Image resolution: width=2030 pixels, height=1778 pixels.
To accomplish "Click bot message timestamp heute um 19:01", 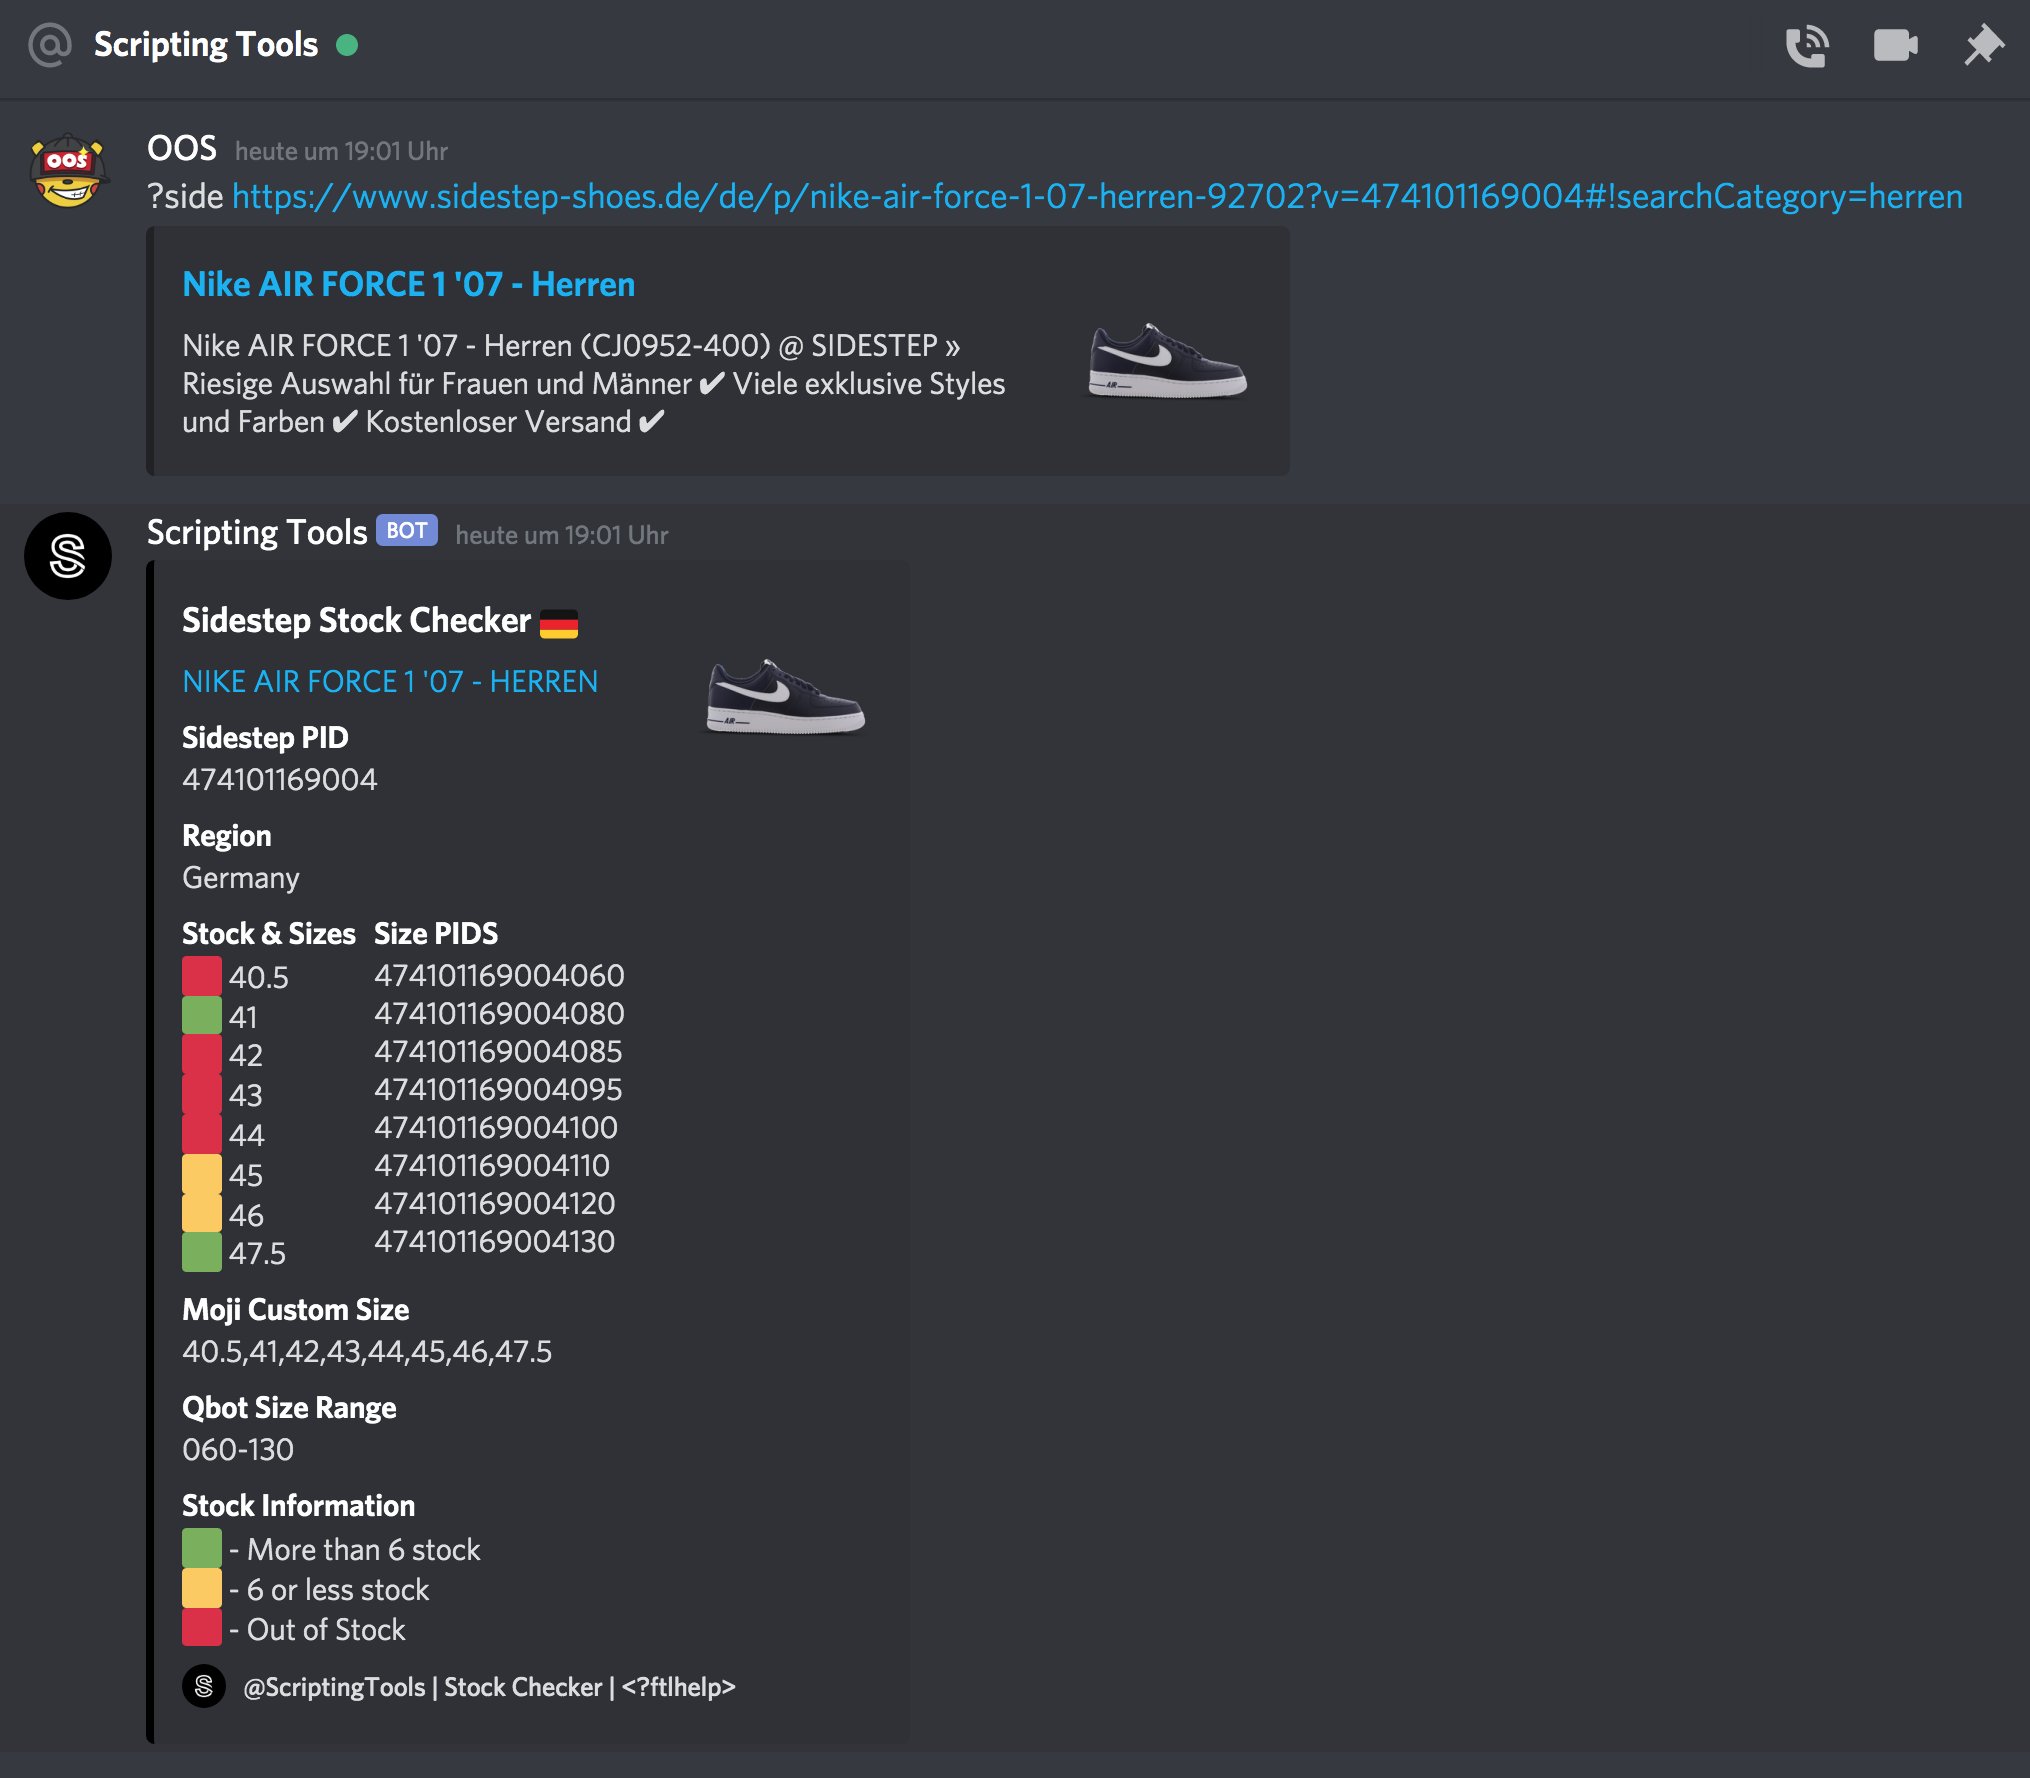I will pos(562,535).
